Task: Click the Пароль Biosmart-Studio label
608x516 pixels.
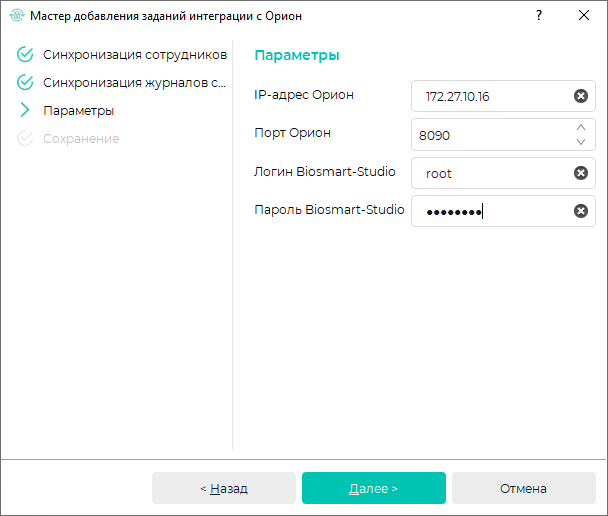Action: pos(329,209)
